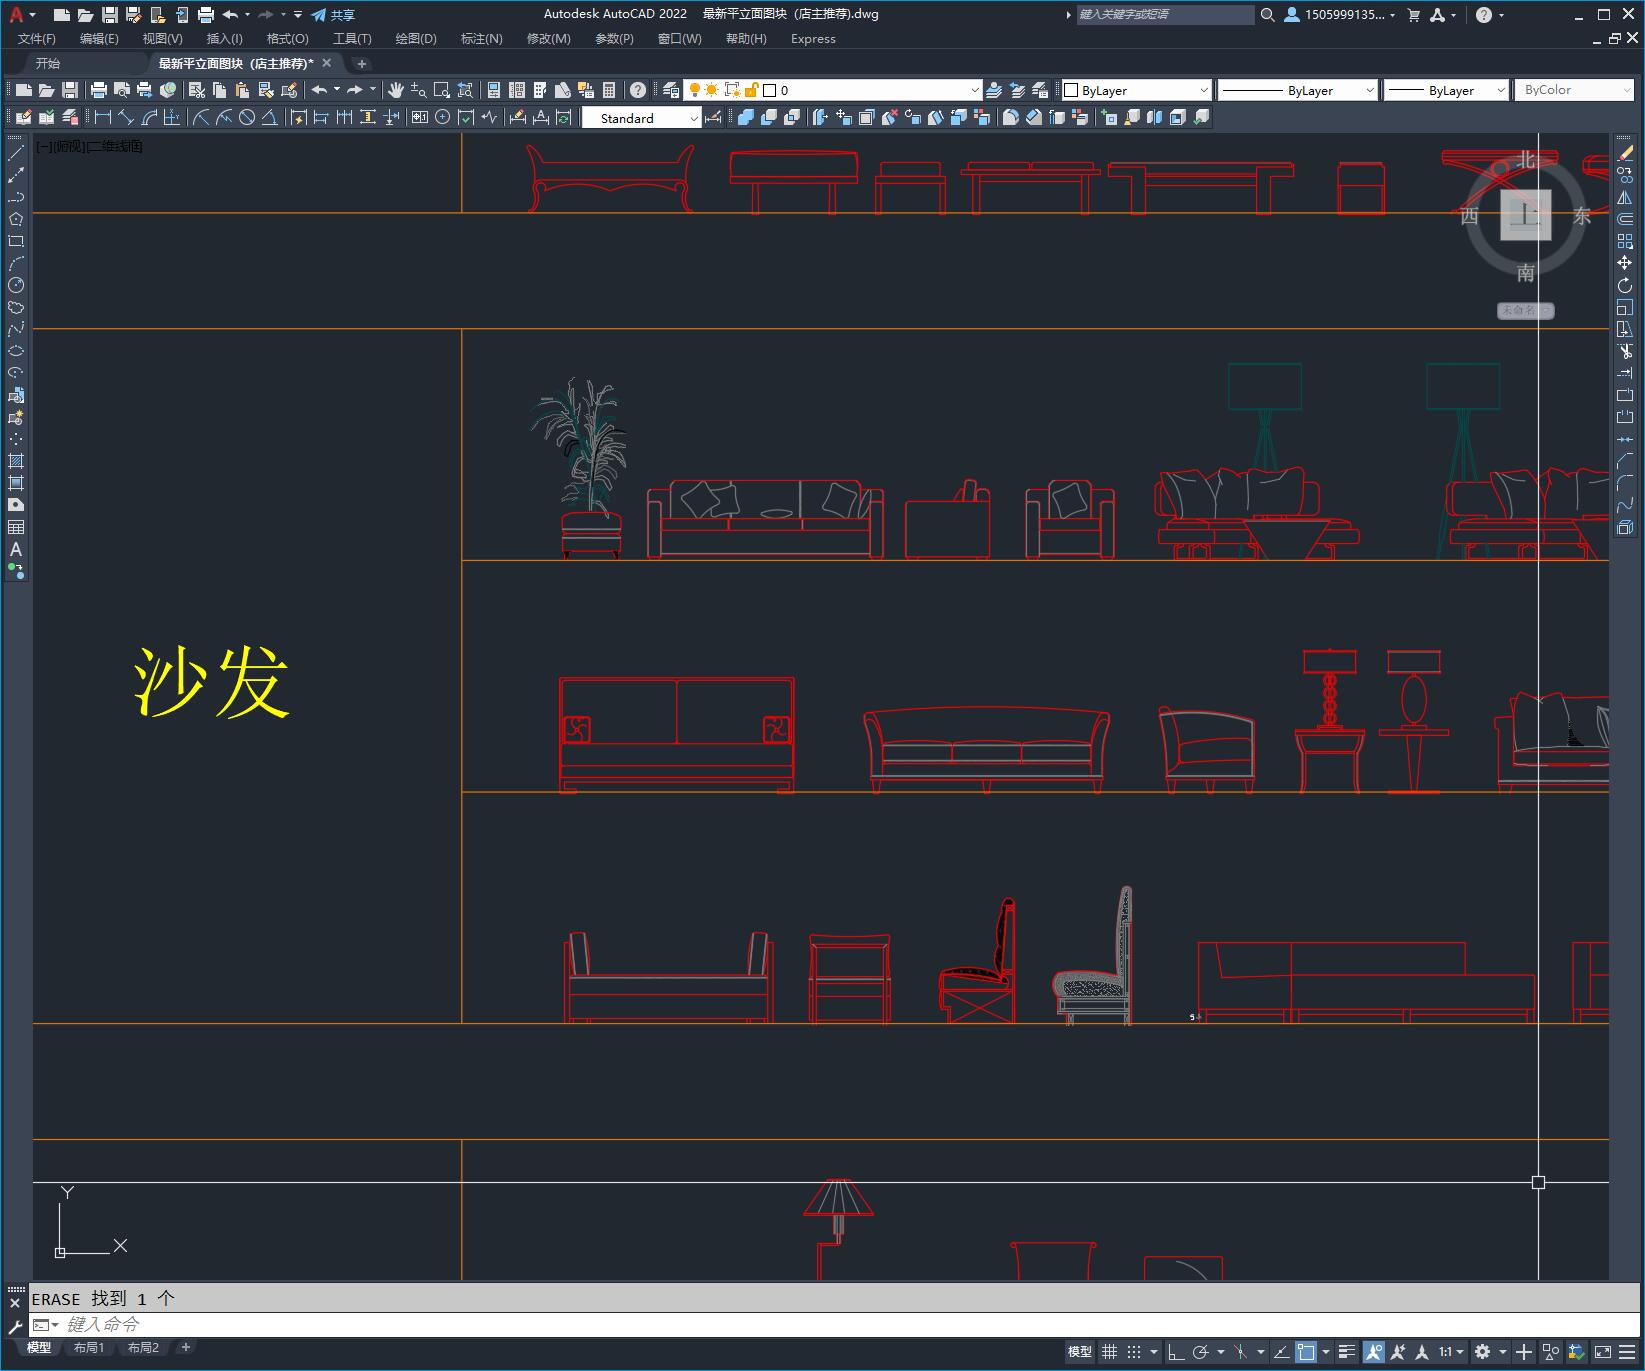Select the Table tool in draw toolbar
Screen dimensions: 1645x1371
(16, 527)
